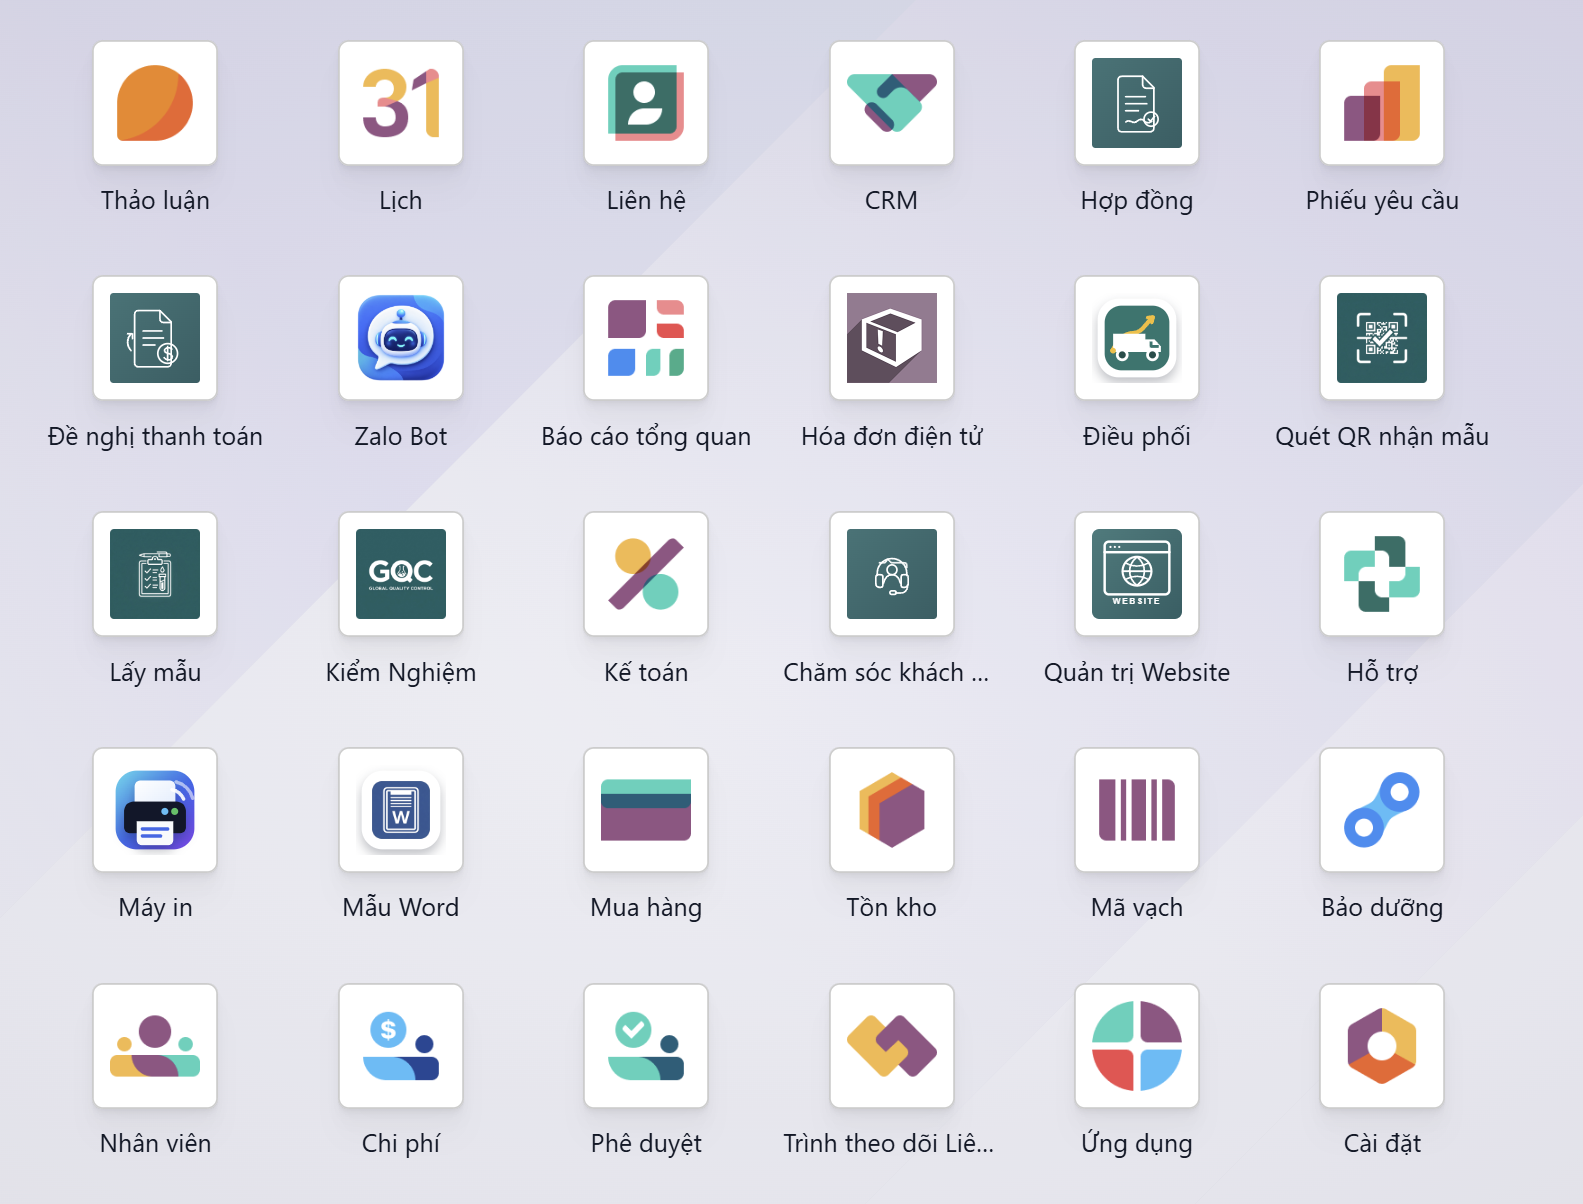
Task: Open the Lịch calendar app
Action: (401, 103)
